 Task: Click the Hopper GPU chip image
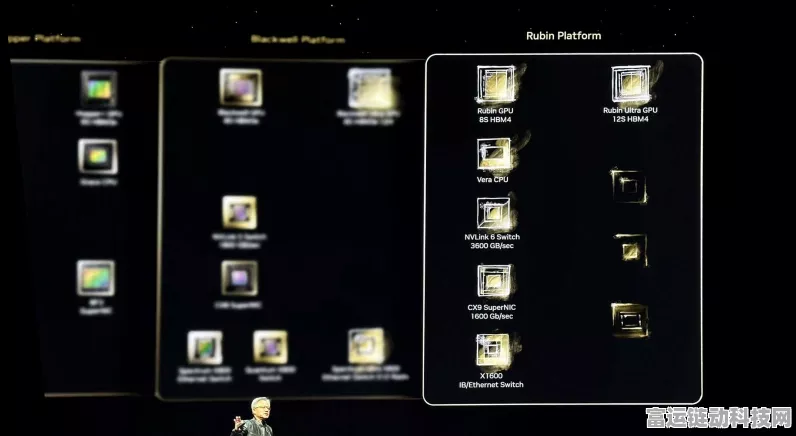[x=98, y=89]
